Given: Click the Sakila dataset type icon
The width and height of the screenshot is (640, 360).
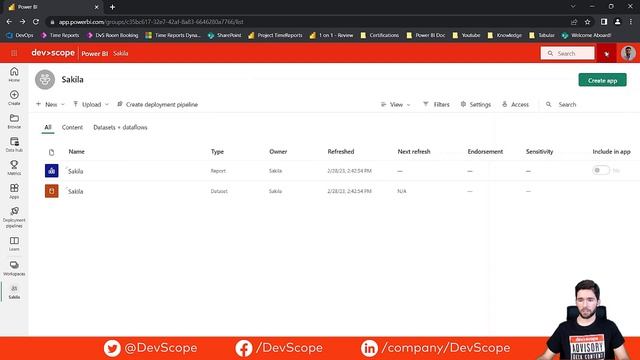Looking at the screenshot, I should [x=51, y=191].
